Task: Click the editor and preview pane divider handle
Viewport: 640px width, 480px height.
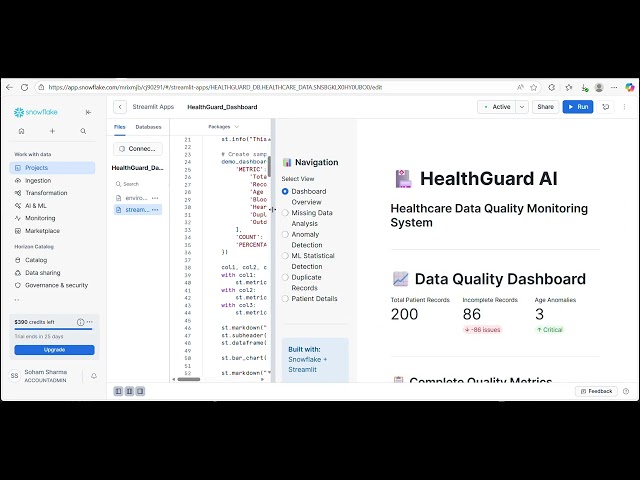Action: tap(273, 210)
